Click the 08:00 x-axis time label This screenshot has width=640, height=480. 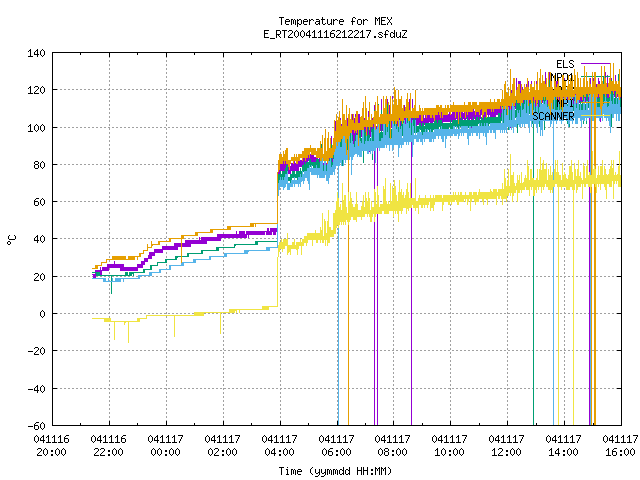click(x=392, y=452)
